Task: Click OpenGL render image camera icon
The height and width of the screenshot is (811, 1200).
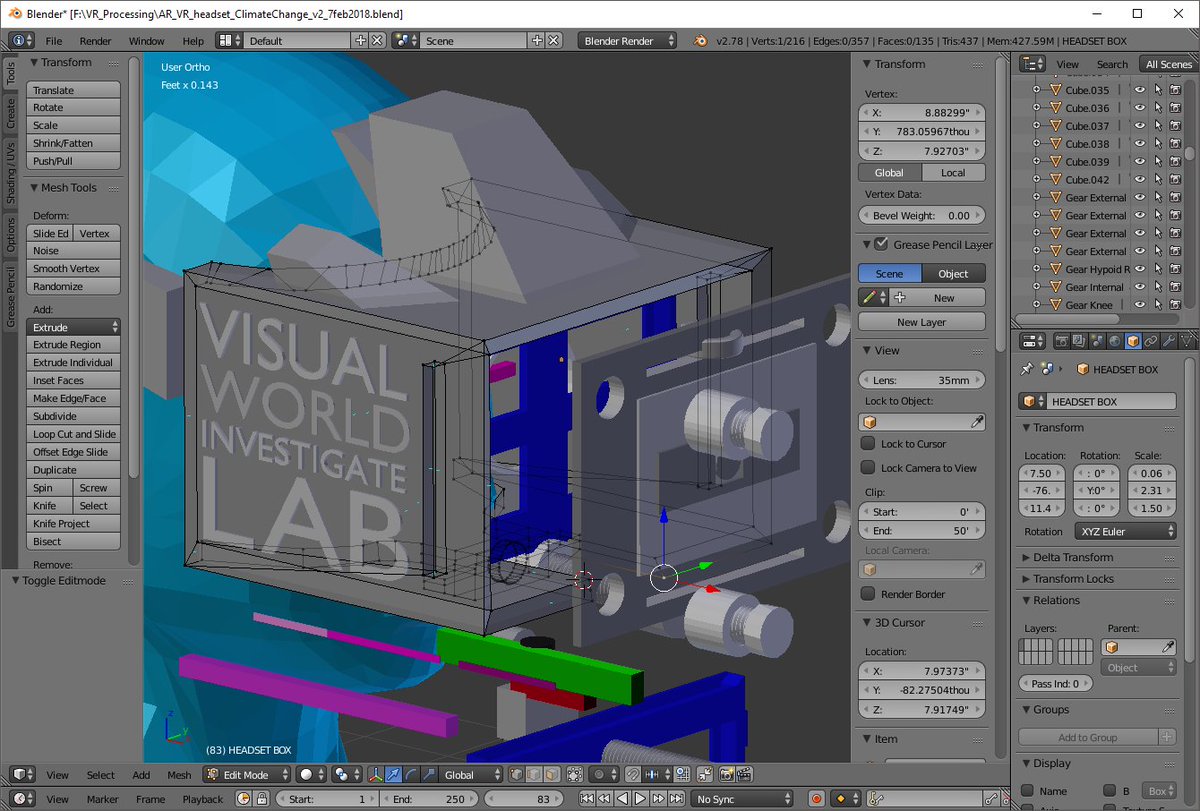Action: pos(727,774)
